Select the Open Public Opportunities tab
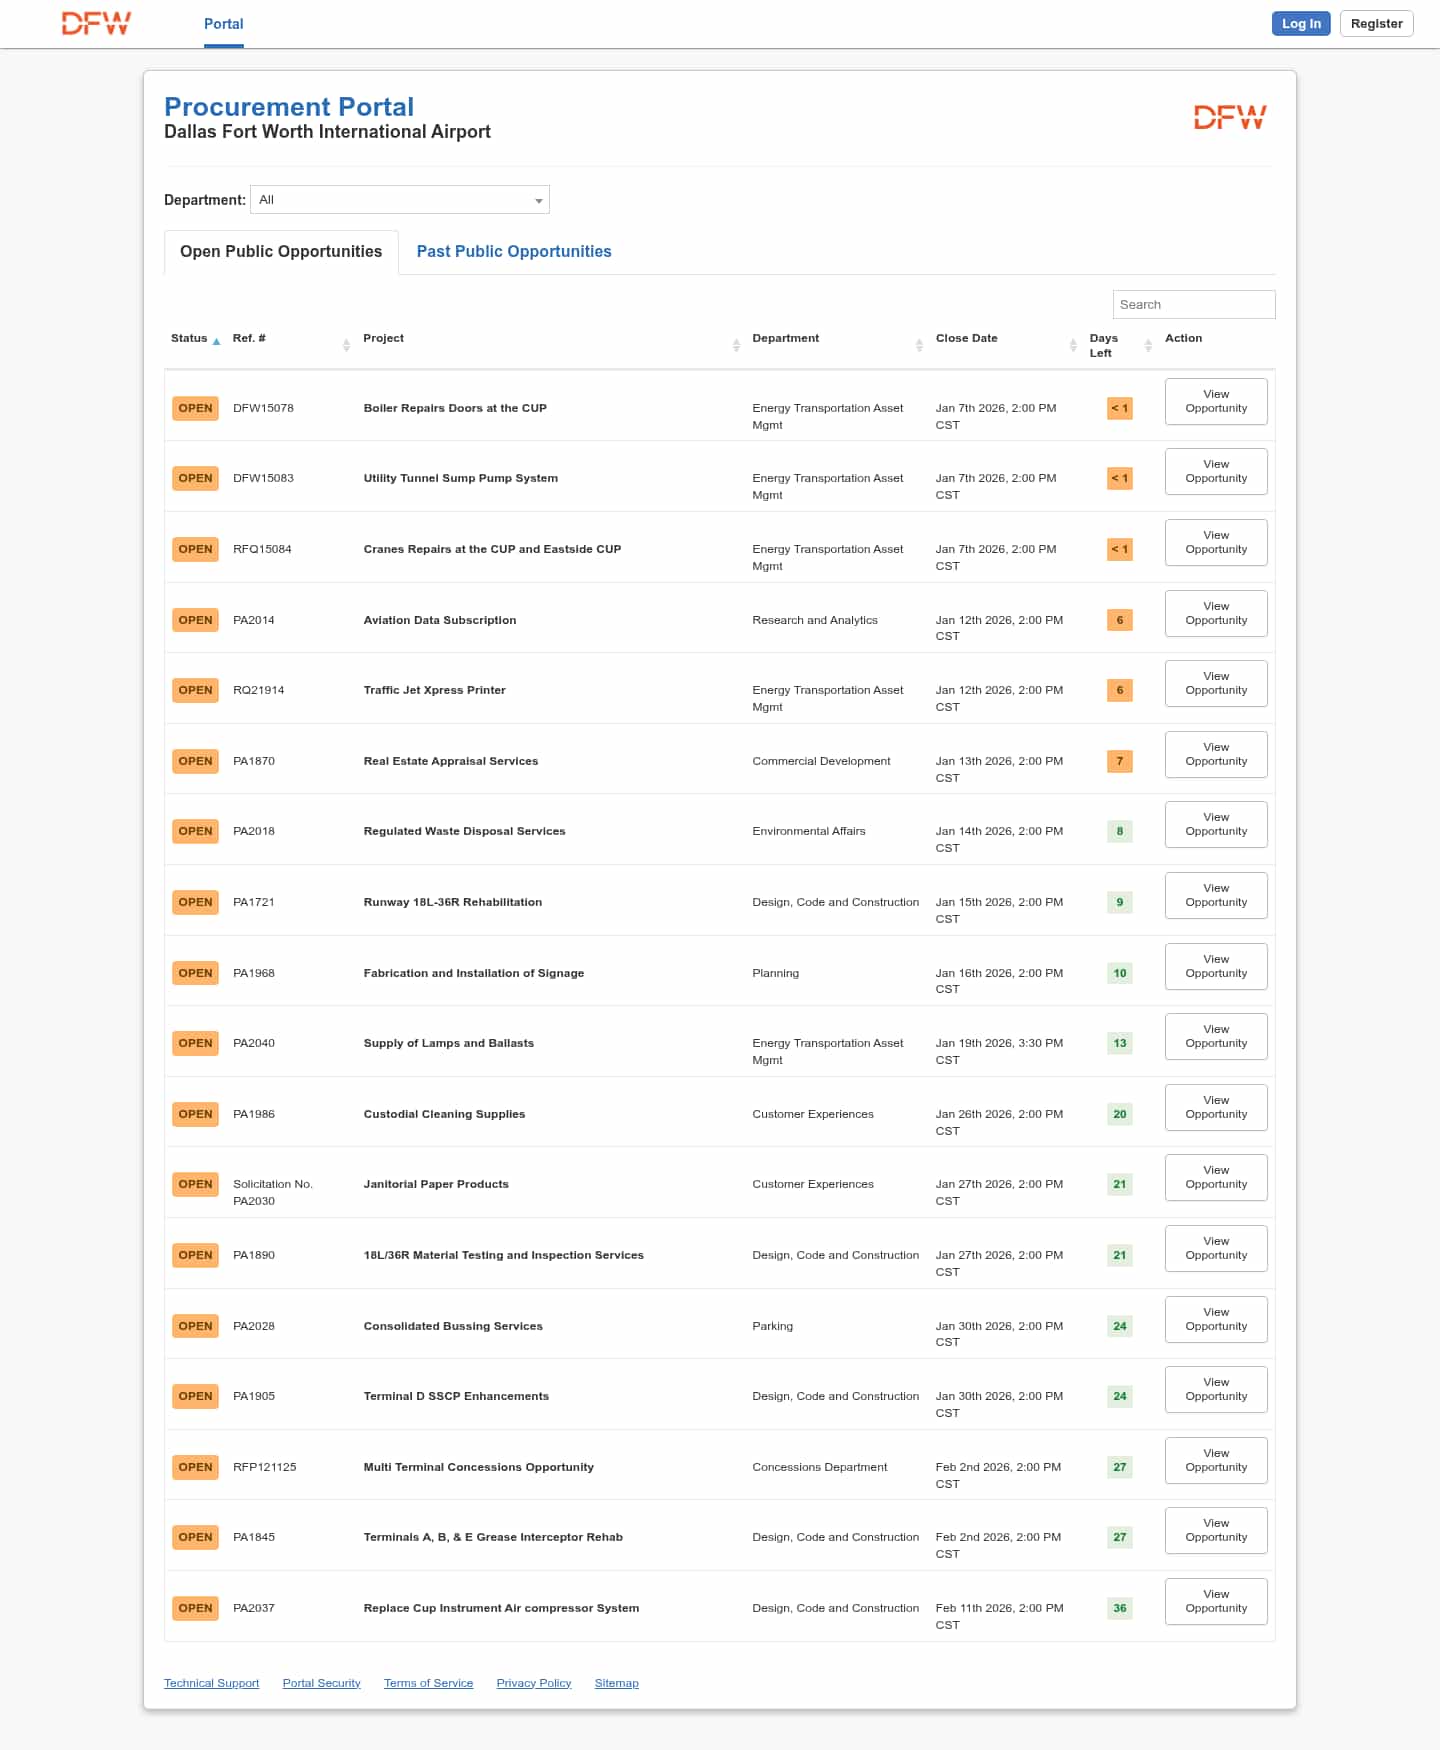The image size is (1440, 1750). [281, 252]
